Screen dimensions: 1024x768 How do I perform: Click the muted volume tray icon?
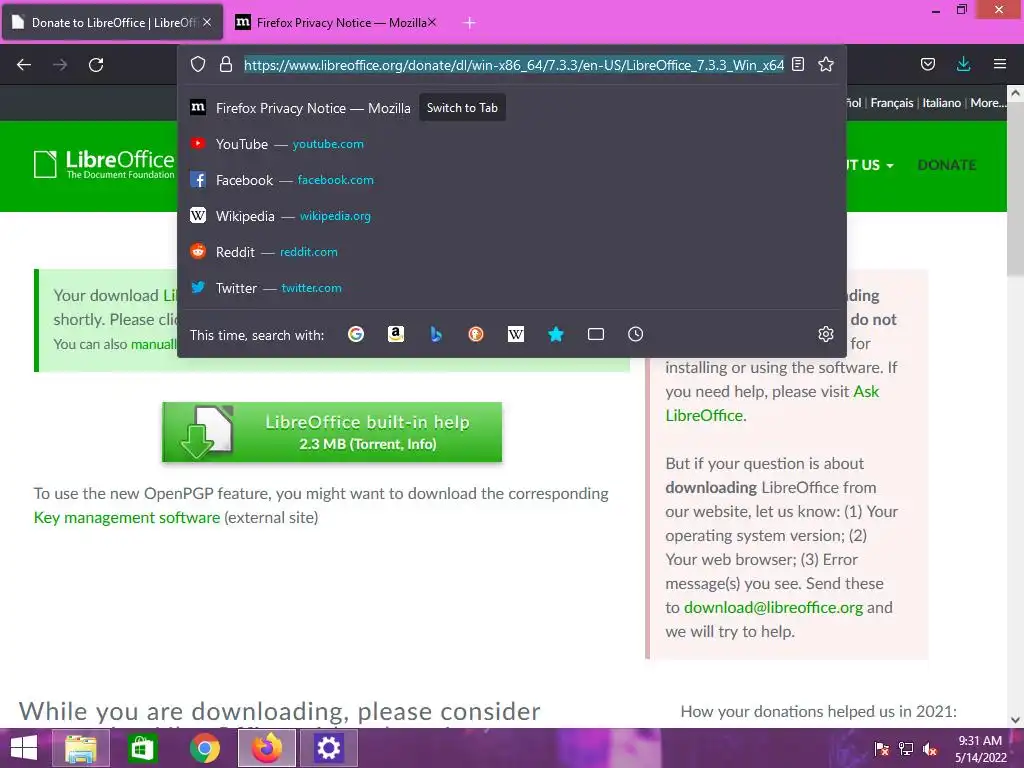930,749
